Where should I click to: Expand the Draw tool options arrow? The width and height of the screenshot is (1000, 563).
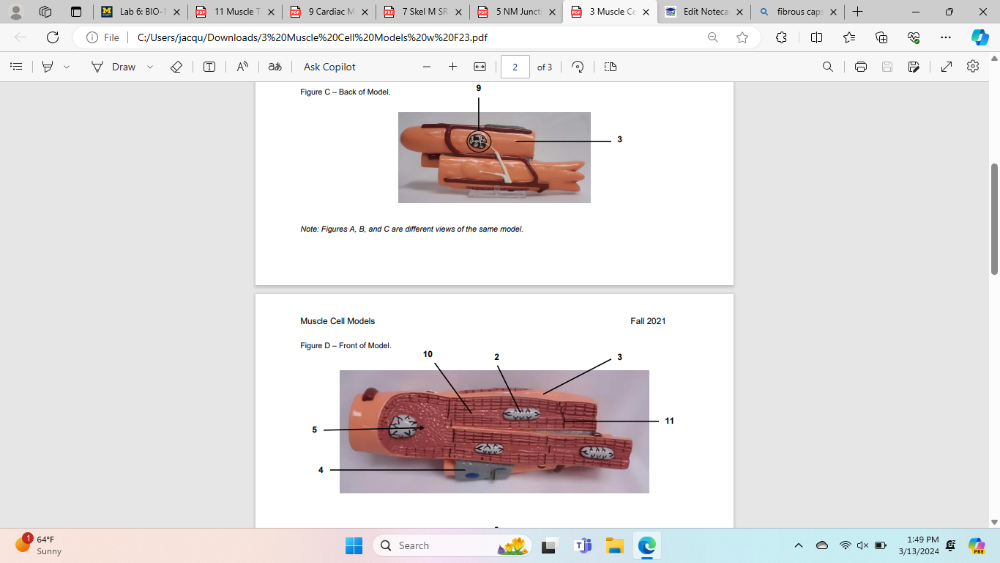150,67
